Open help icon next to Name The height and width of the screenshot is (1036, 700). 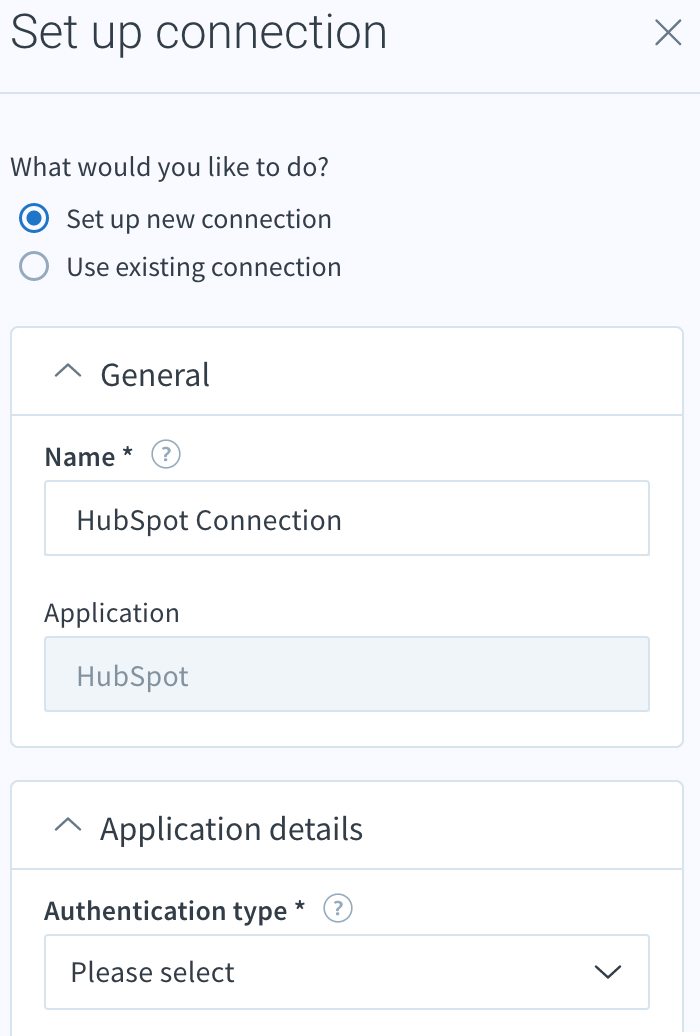tap(166, 455)
